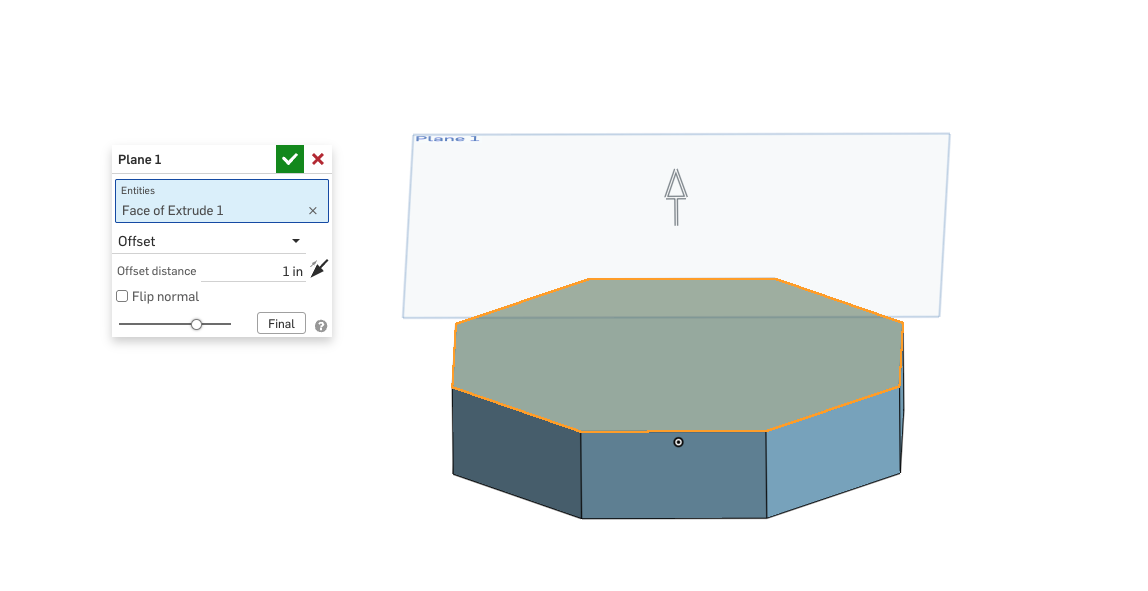Screen dimensions: 1148x591
Task: Click the Plane 1 label in the viewport
Action: (447, 139)
